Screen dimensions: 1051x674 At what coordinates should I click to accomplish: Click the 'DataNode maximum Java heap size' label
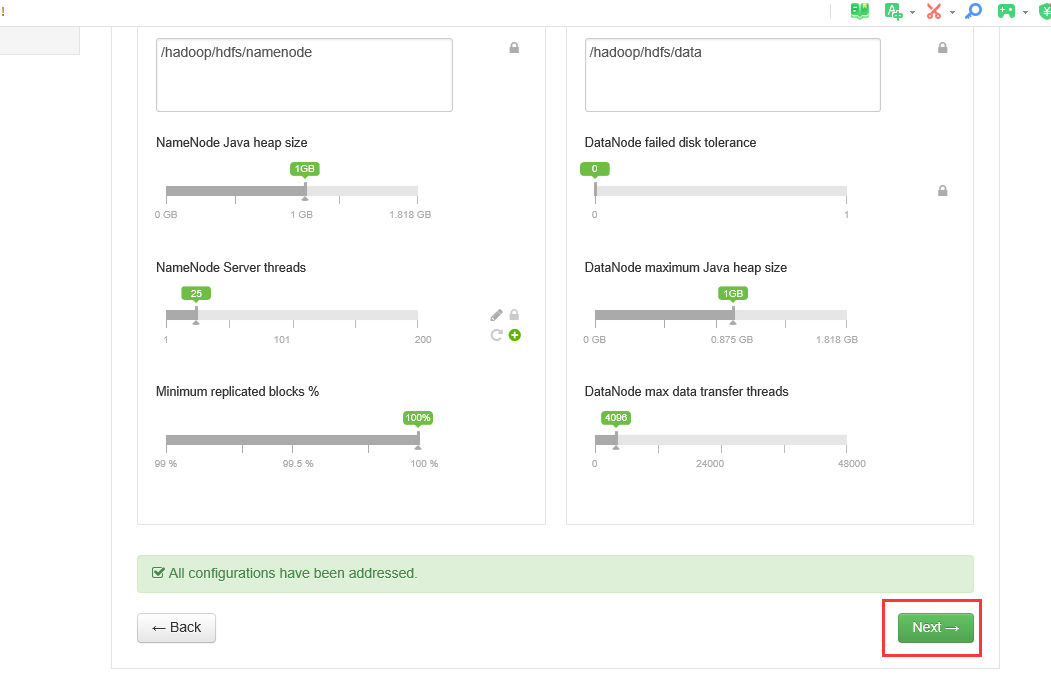coord(686,267)
